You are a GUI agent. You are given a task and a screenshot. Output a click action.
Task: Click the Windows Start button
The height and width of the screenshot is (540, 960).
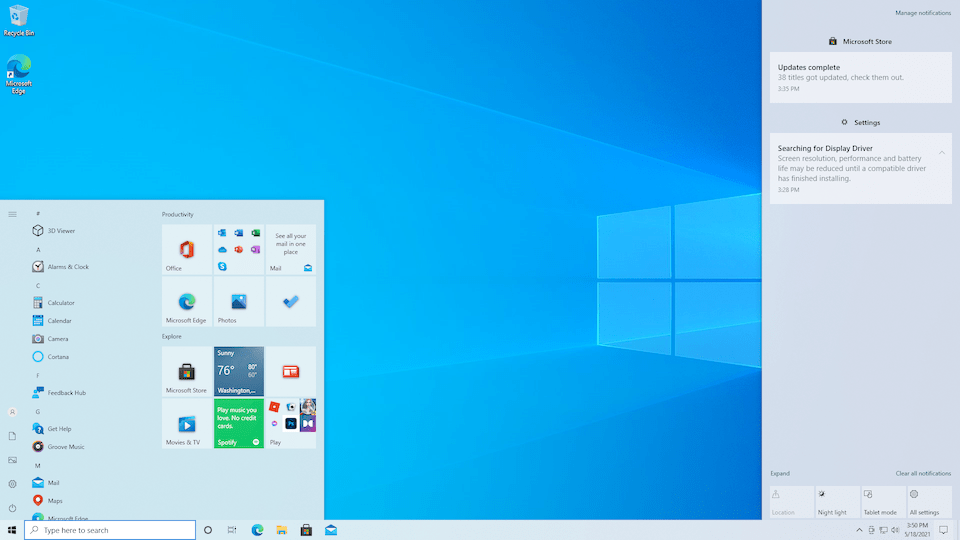click(x=12, y=530)
